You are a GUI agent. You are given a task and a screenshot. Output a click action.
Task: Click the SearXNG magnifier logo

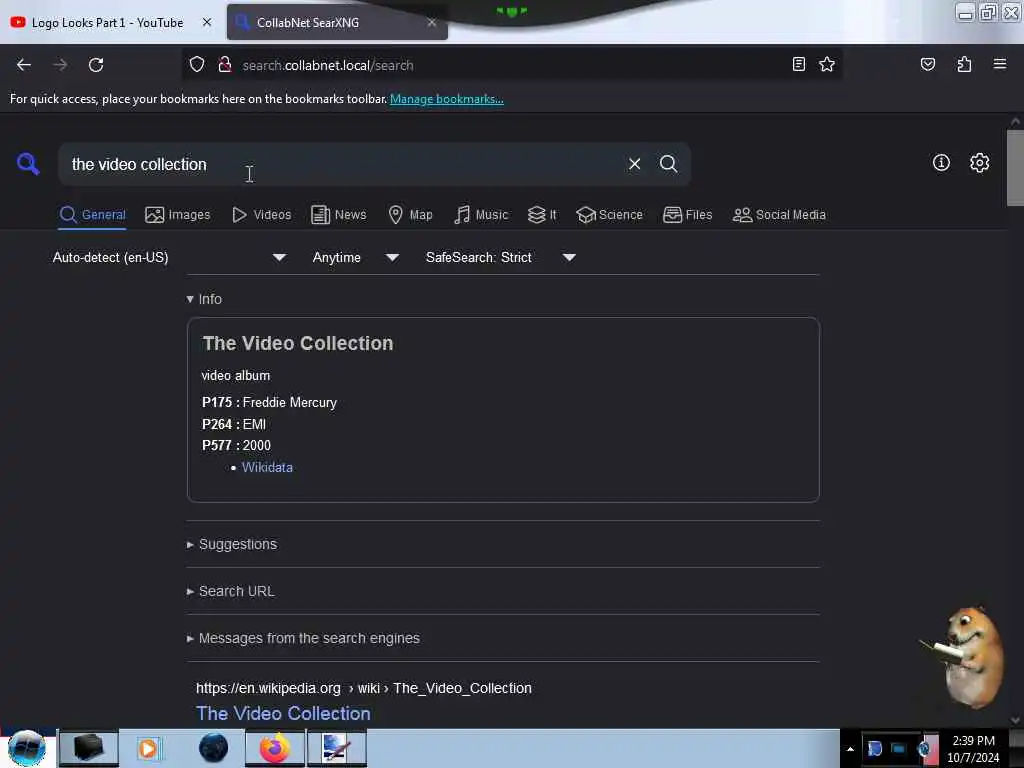point(27,163)
